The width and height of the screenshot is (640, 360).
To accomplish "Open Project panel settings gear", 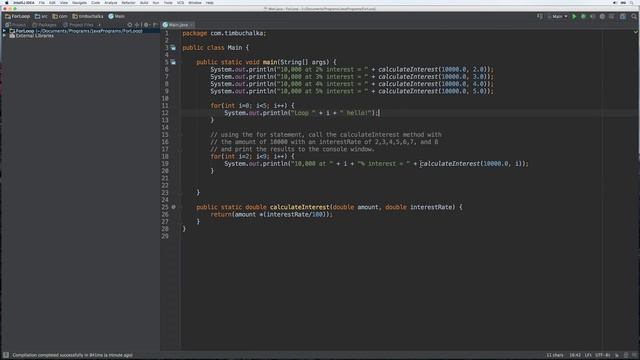I will click(146, 25).
